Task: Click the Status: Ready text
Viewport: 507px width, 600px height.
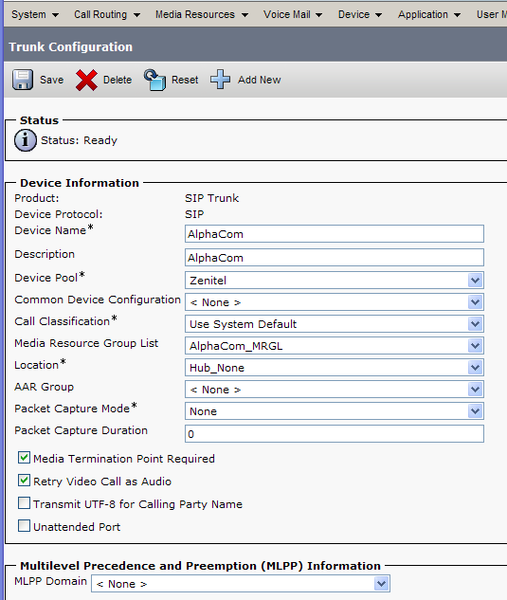Action: pos(79,140)
